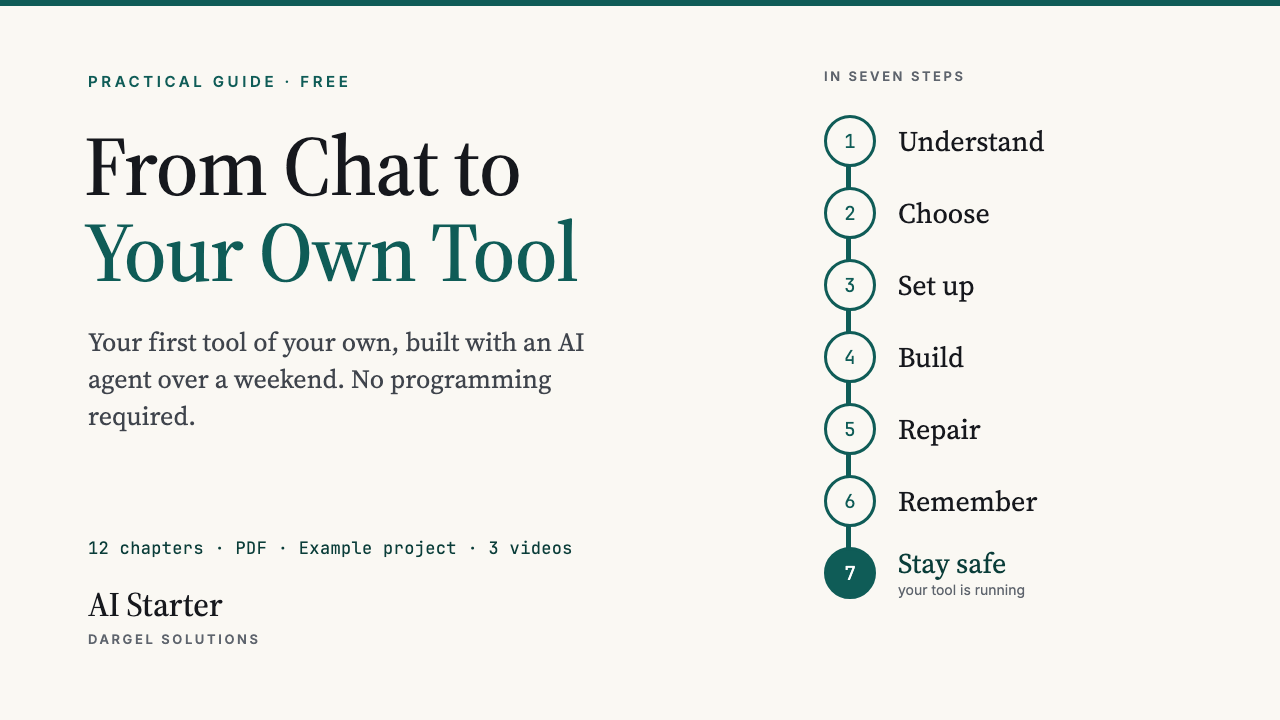Click the 'AI Starter' brand name
This screenshot has height=720, width=1280.
tap(155, 605)
